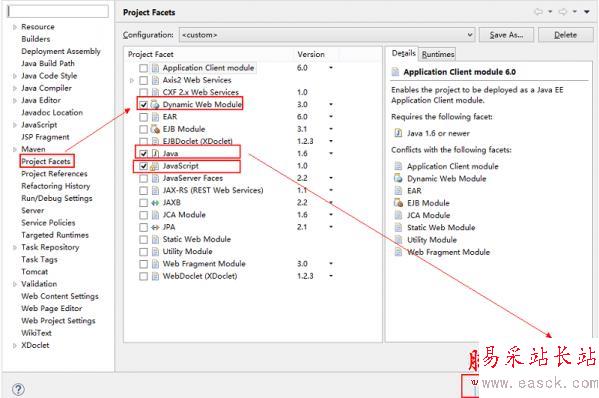Click the details header Application Client icon
599x398 pixels.
(x=396, y=72)
